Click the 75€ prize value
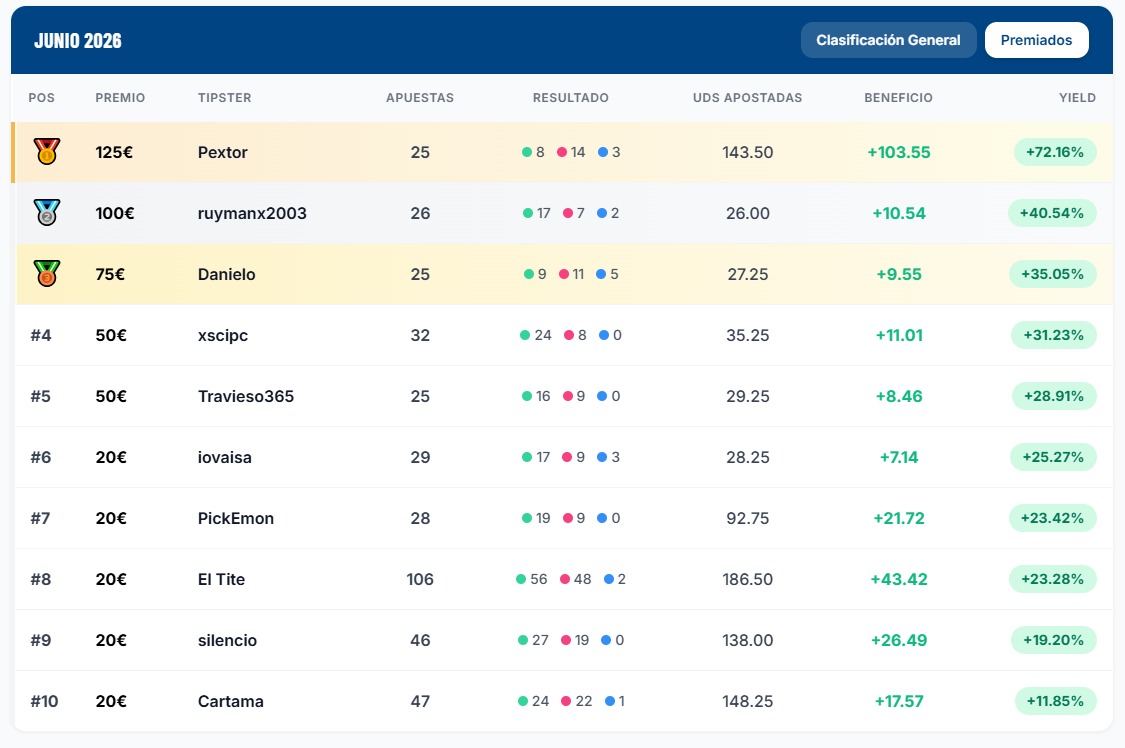 [x=110, y=274]
